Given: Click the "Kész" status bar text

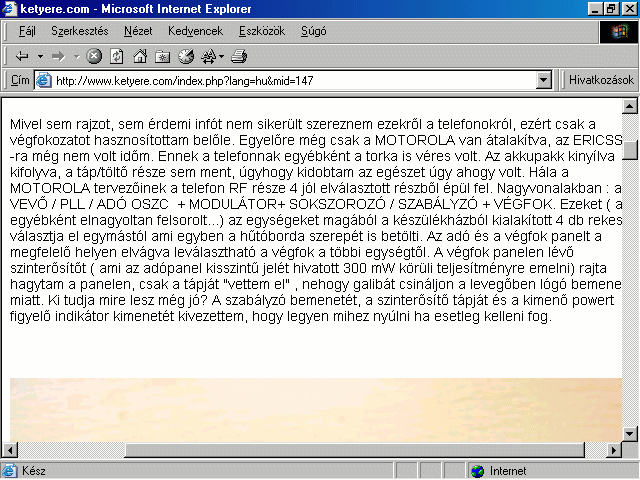Looking at the screenshot, I should point(33,471).
